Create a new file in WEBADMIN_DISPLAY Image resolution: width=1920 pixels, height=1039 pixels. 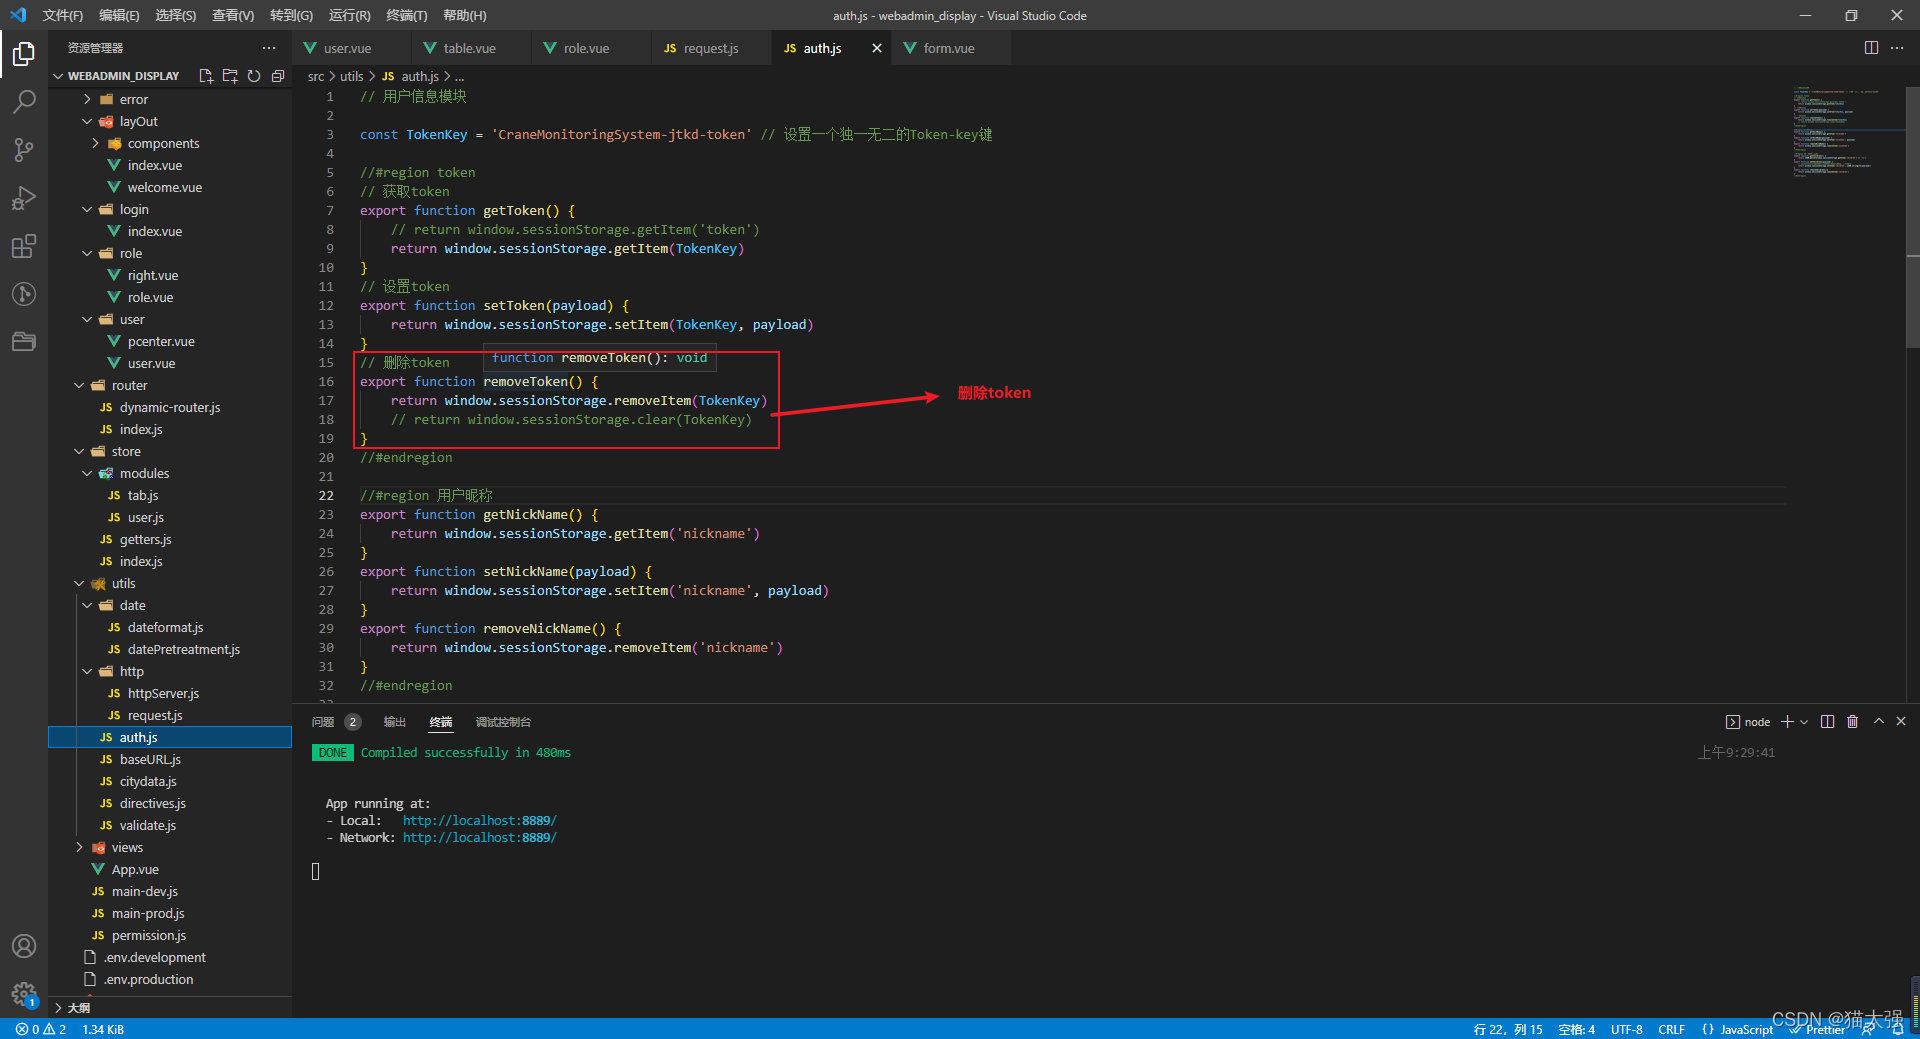(x=206, y=76)
